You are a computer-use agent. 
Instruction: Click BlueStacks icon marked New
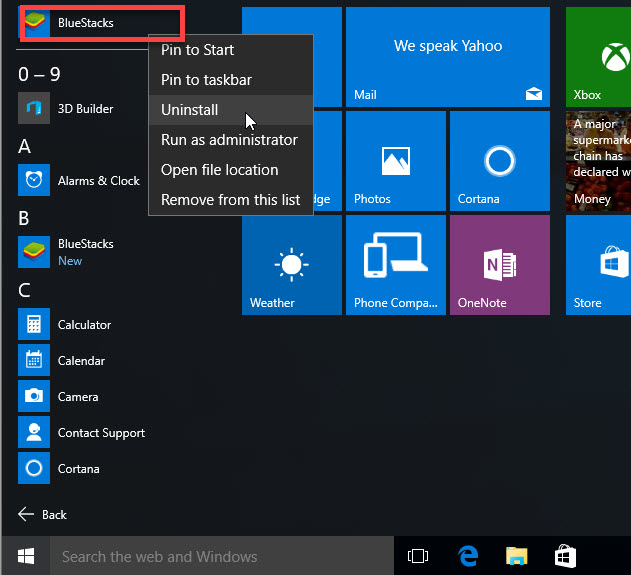(34, 252)
